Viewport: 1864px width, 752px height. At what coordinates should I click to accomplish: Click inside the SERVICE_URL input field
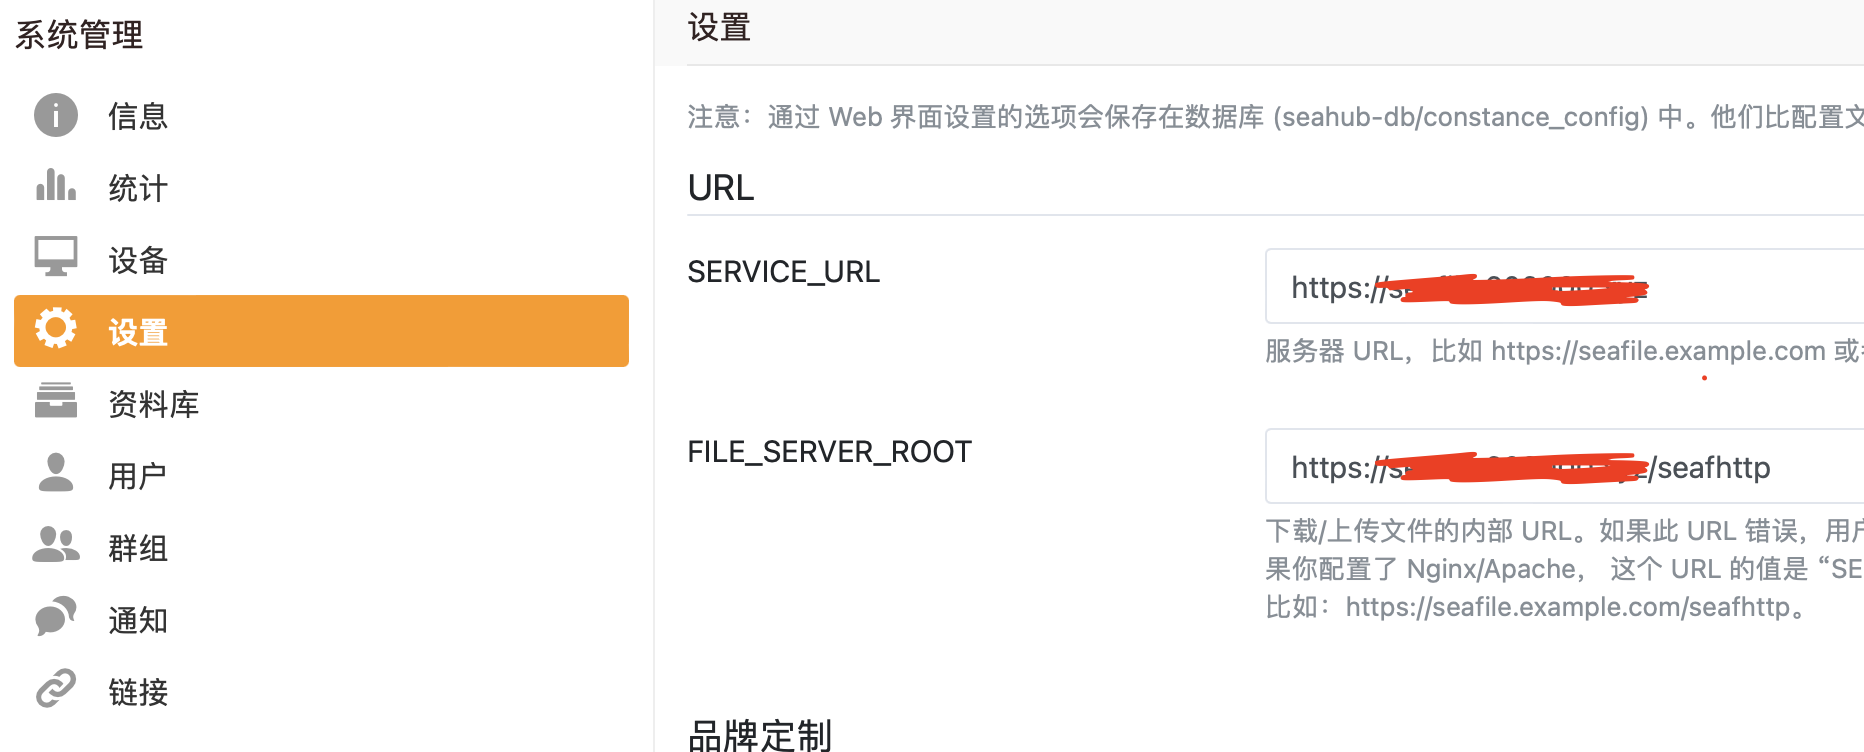pyautogui.click(x=1565, y=286)
